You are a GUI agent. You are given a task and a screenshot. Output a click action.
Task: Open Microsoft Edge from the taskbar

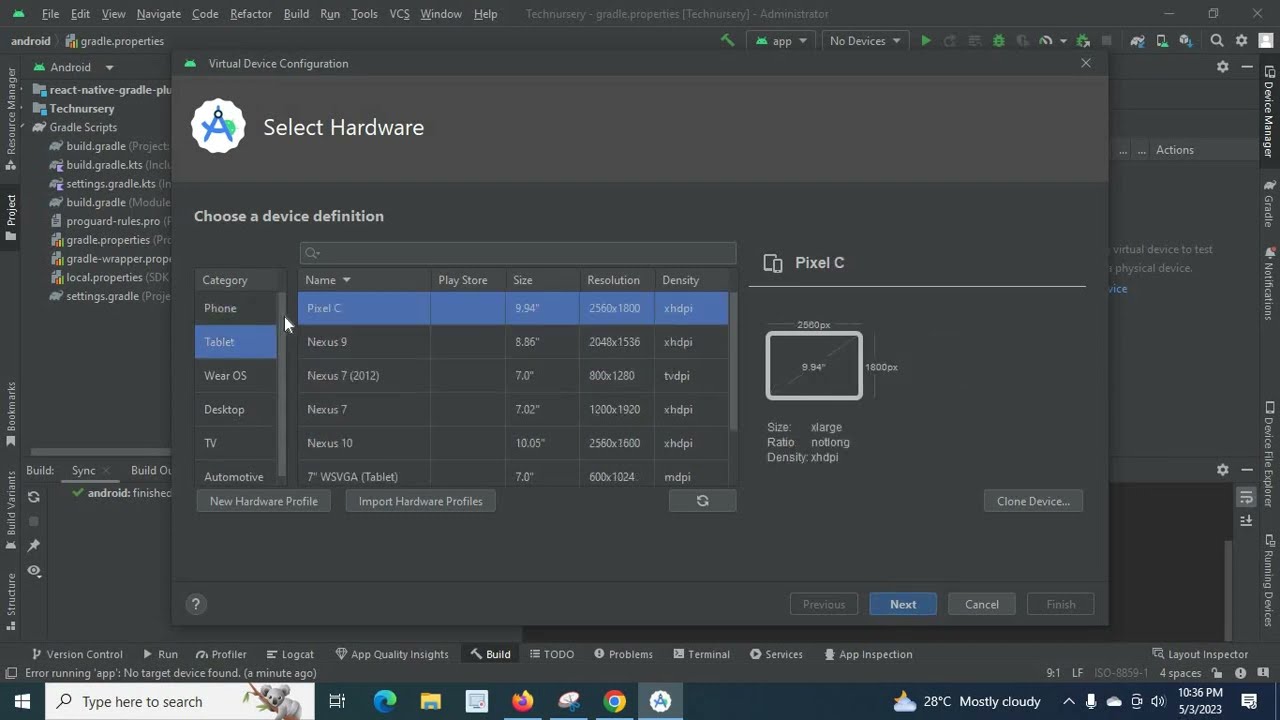(385, 701)
